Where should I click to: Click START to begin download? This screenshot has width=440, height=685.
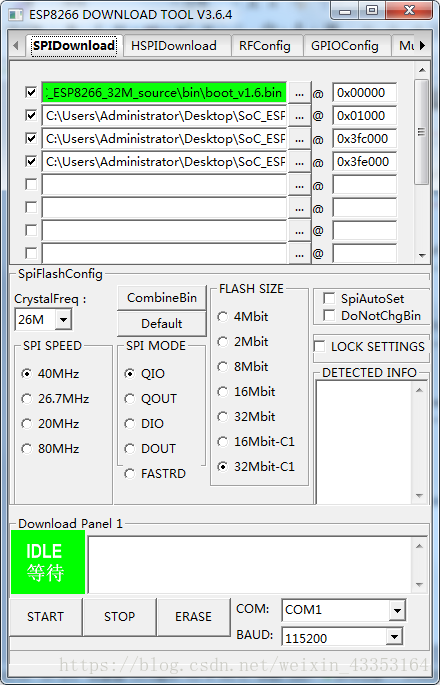coord(45,616)
